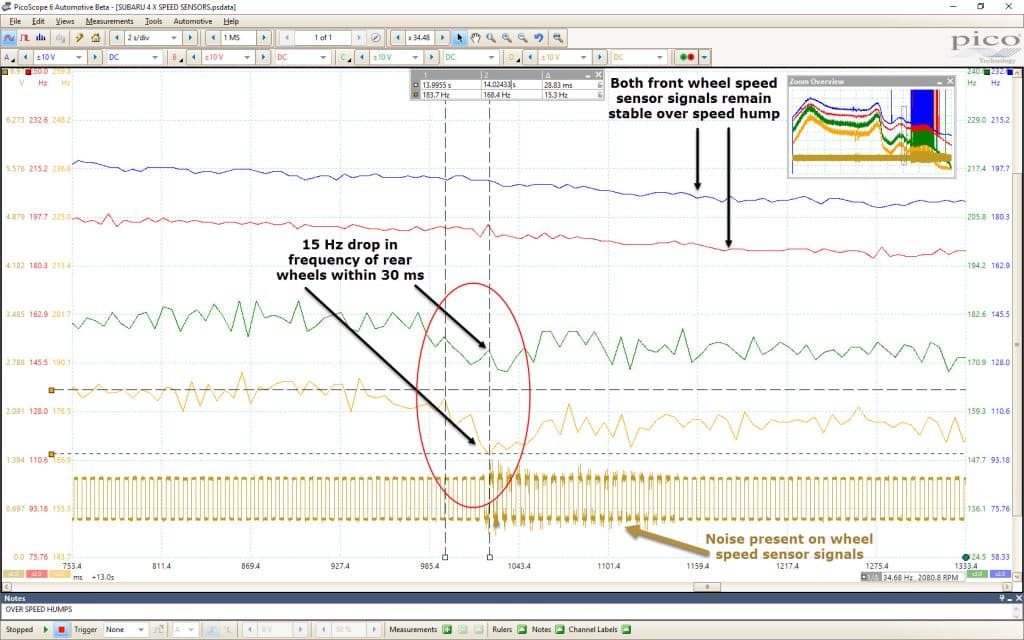Switch to Scope mode icon
Image resolution: width=1024 pixels, height=640 pixels.
coord(9,38)
